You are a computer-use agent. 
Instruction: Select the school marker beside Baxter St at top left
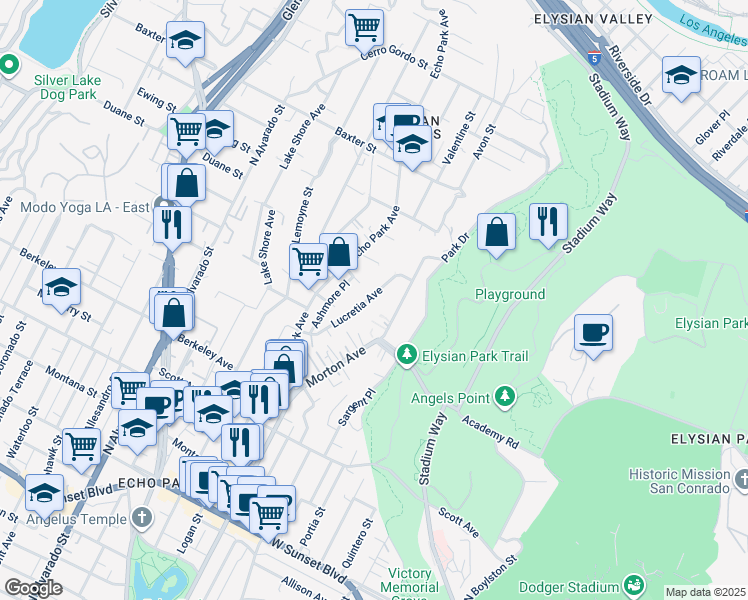(x=184, y=41)
